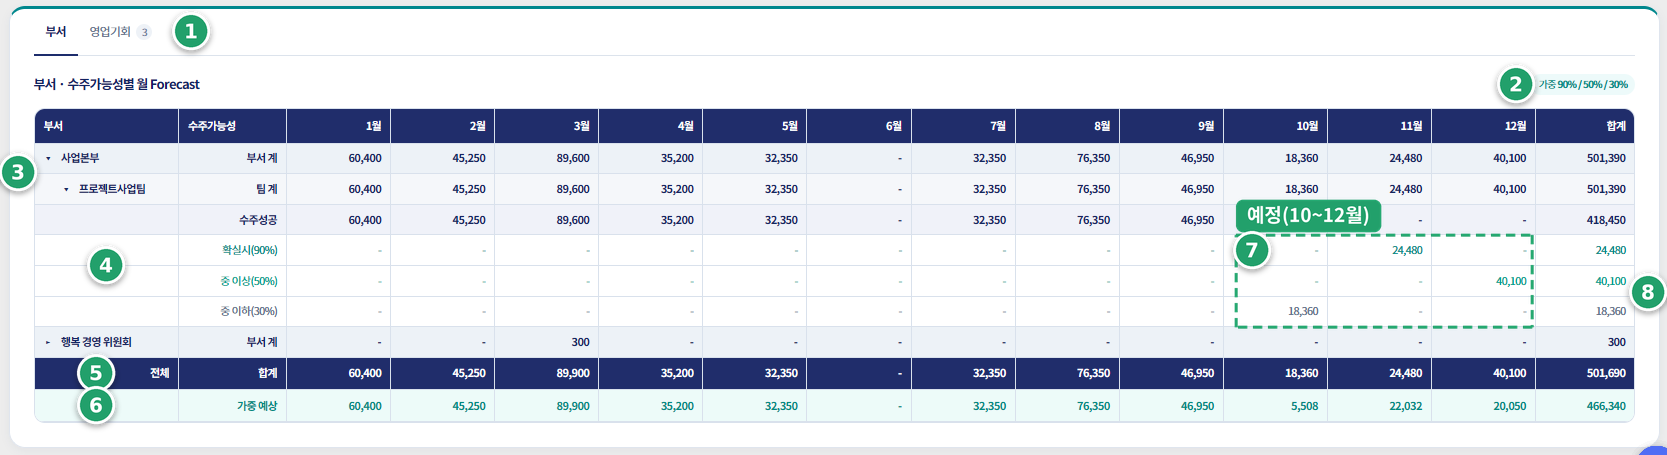The height and width of the screenshot is (455, 1667).
Task: Click 76,350 in 수주성공 row
Action: 1093,220
